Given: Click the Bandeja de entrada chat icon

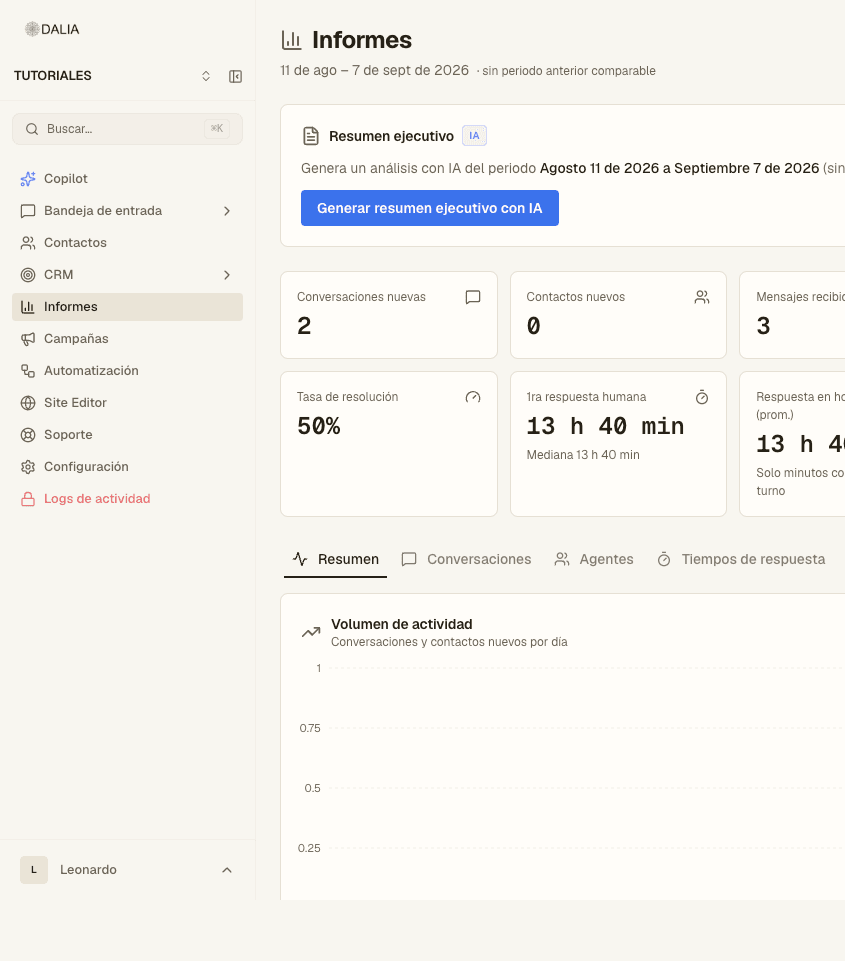Looking at the screenshot, I should point(28,211).
